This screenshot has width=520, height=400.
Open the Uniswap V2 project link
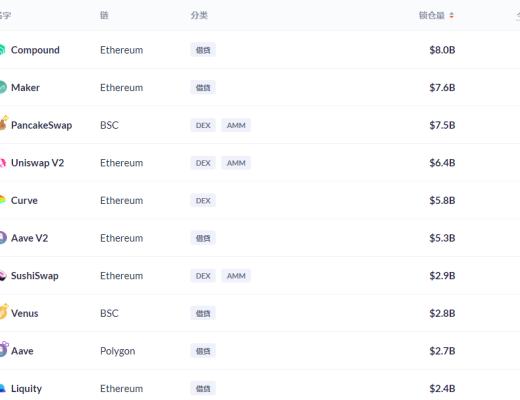[x=37, y=163]
